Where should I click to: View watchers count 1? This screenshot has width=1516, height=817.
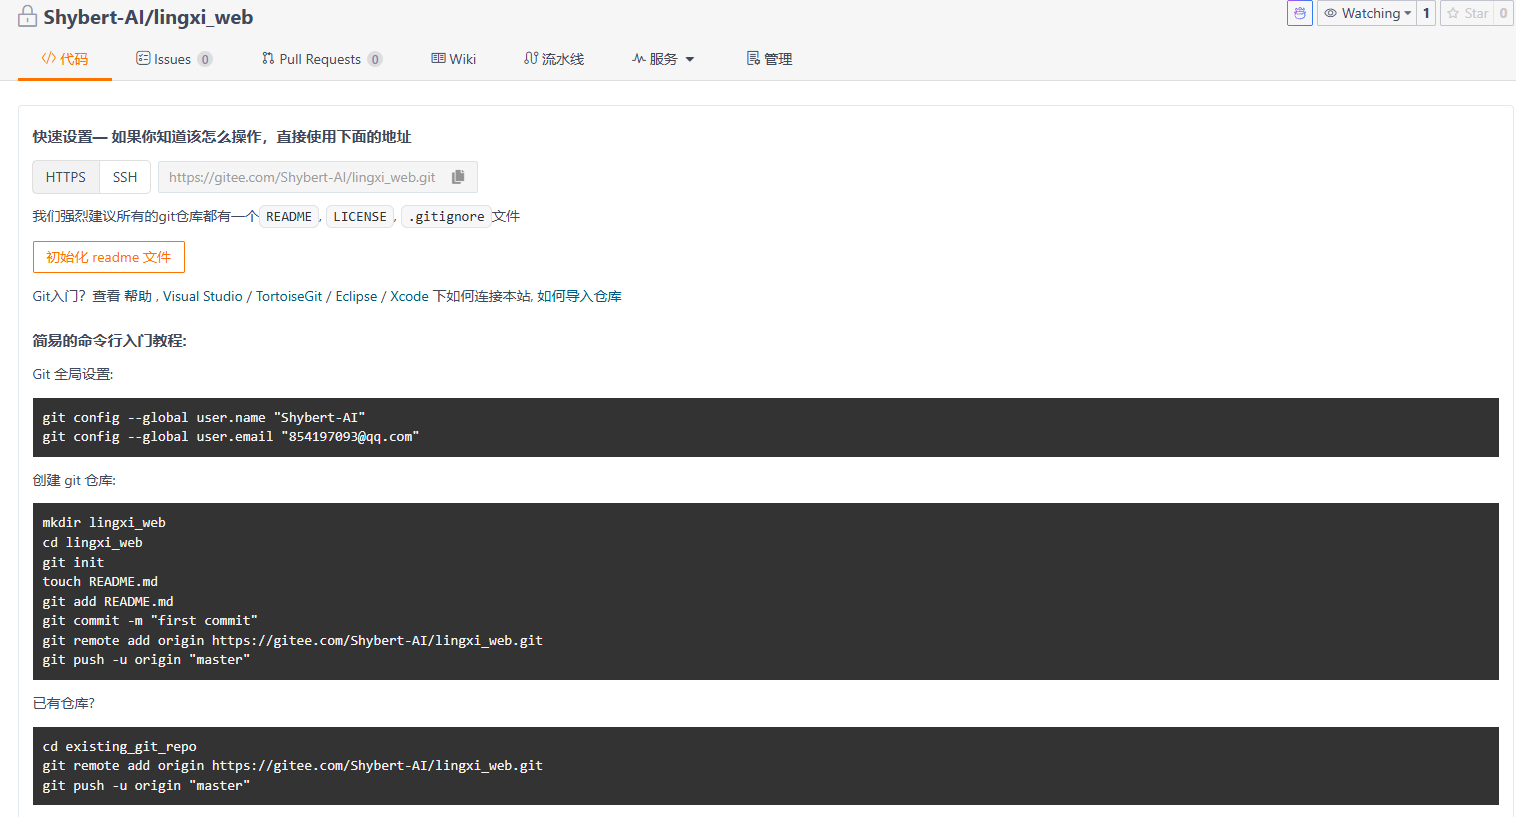coord(1426,13)
